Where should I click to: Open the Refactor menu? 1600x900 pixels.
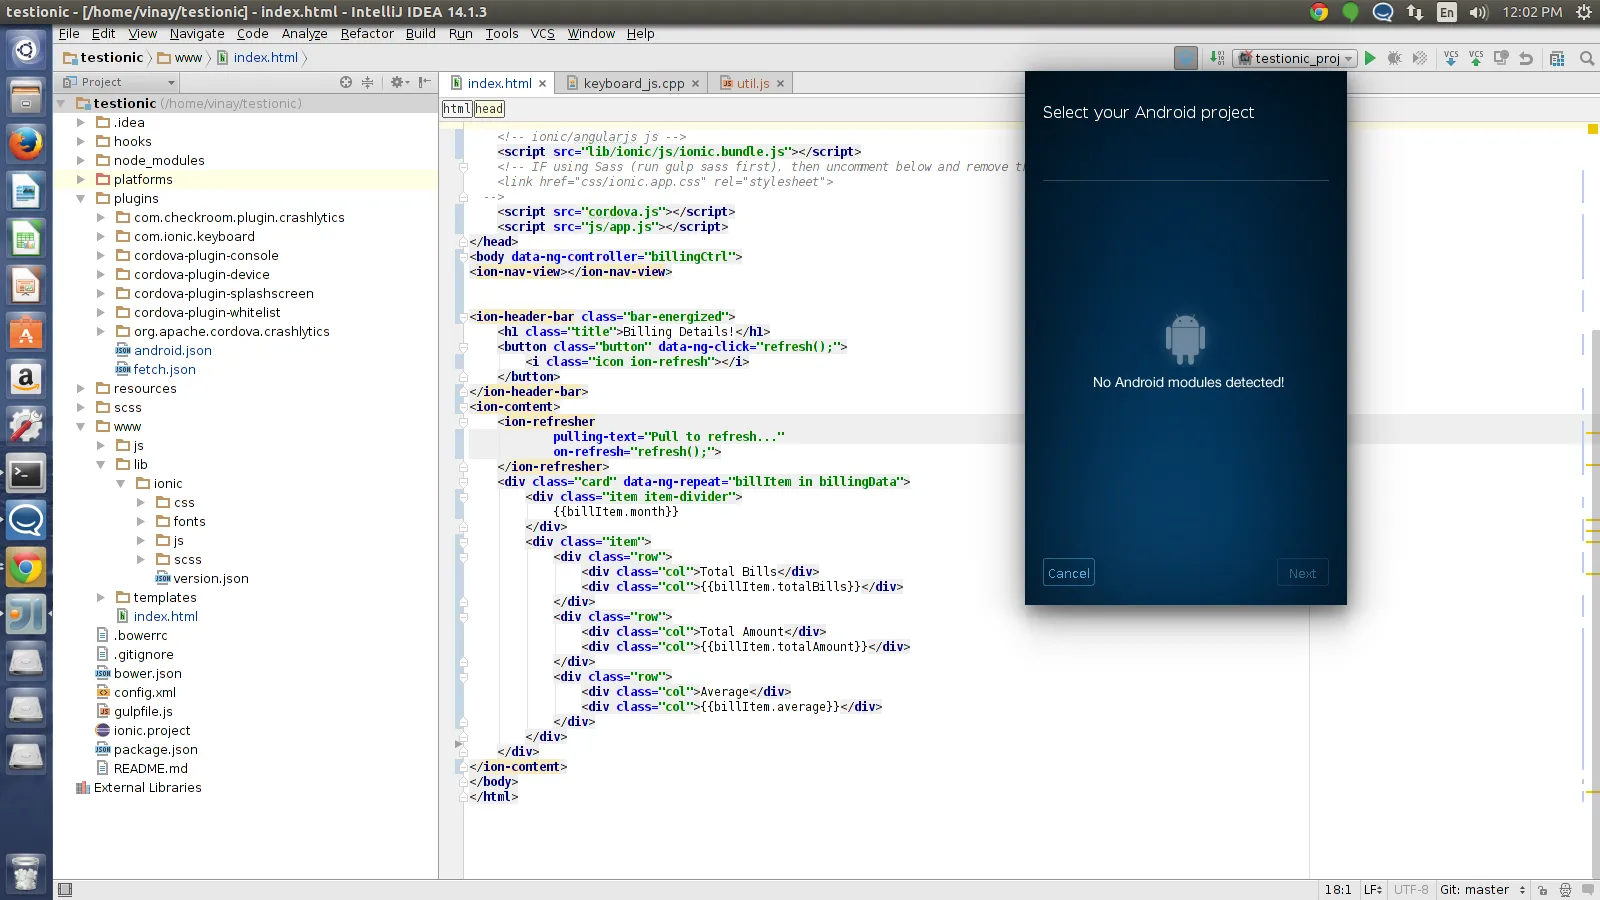(x=367, y=33)
